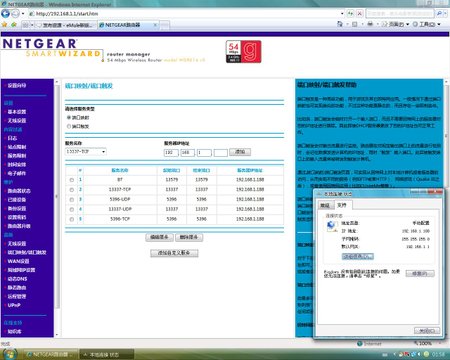Open WAN settings link in sidebar
The height and width of the screenshot is (360, 450).
coord(18,261)
